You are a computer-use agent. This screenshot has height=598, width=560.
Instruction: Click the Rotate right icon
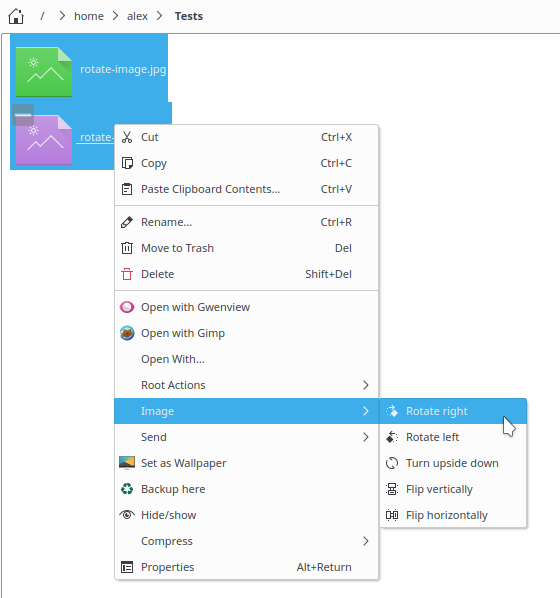click(x=392, y=411)
